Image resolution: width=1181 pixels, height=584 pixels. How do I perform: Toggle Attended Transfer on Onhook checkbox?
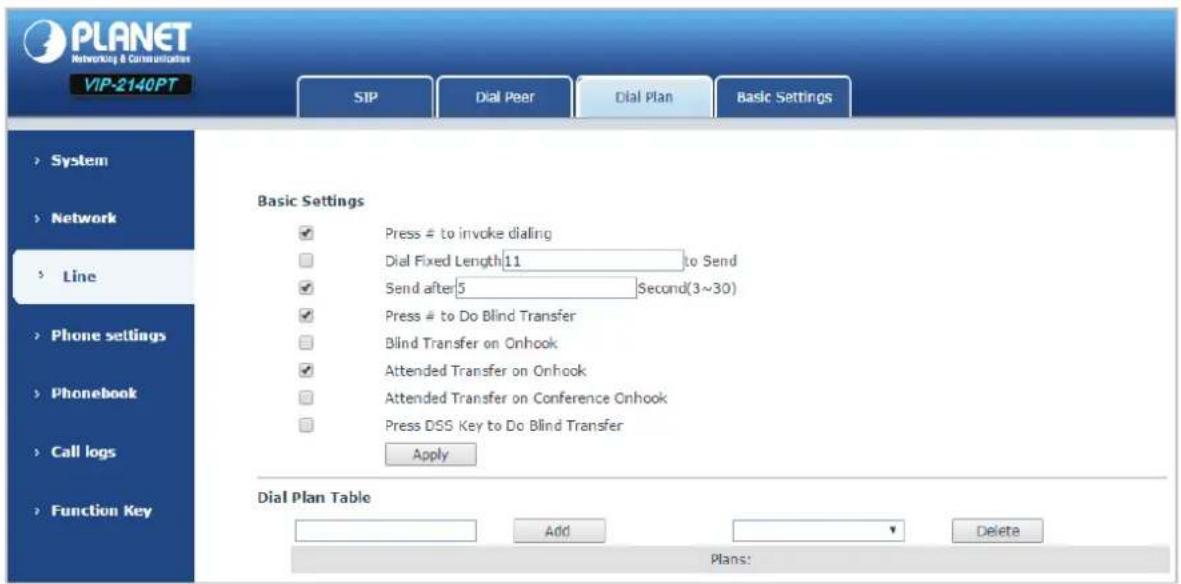point(306,370)
